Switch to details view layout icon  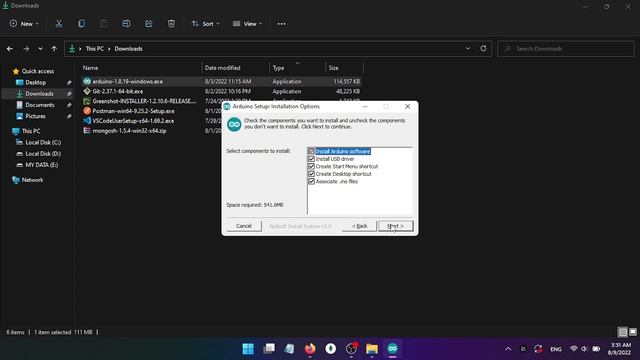623,332
